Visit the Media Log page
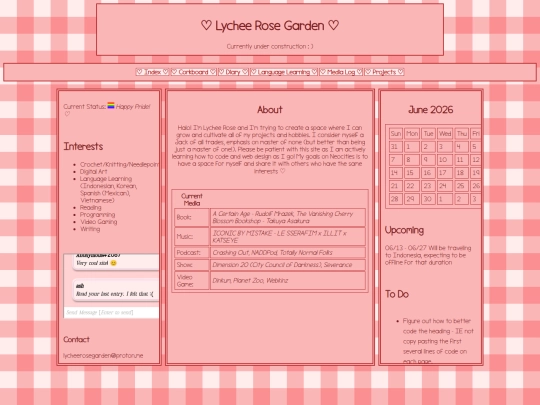 [341, 72]
